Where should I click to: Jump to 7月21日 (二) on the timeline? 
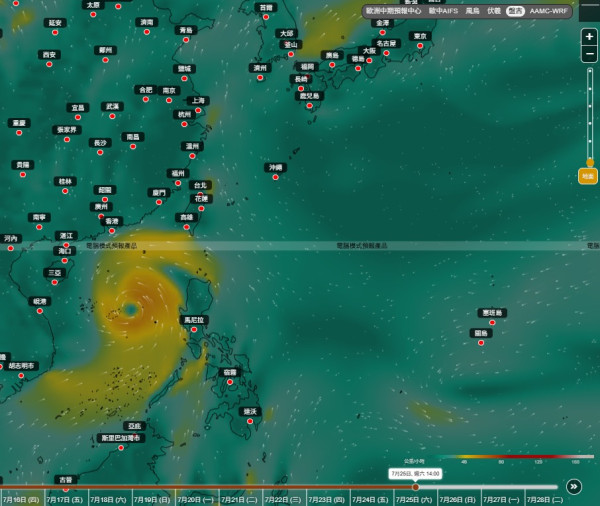click(239, 499)
